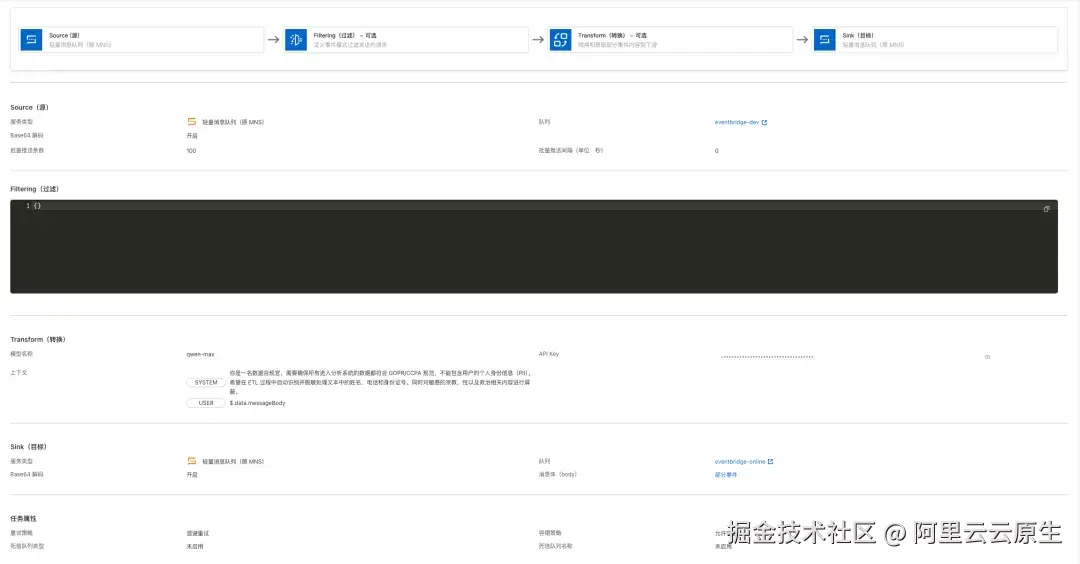Click the Sink service type 轻量消息队列 (原 MNS)
1080x564 pixels.
click(233, 461)
